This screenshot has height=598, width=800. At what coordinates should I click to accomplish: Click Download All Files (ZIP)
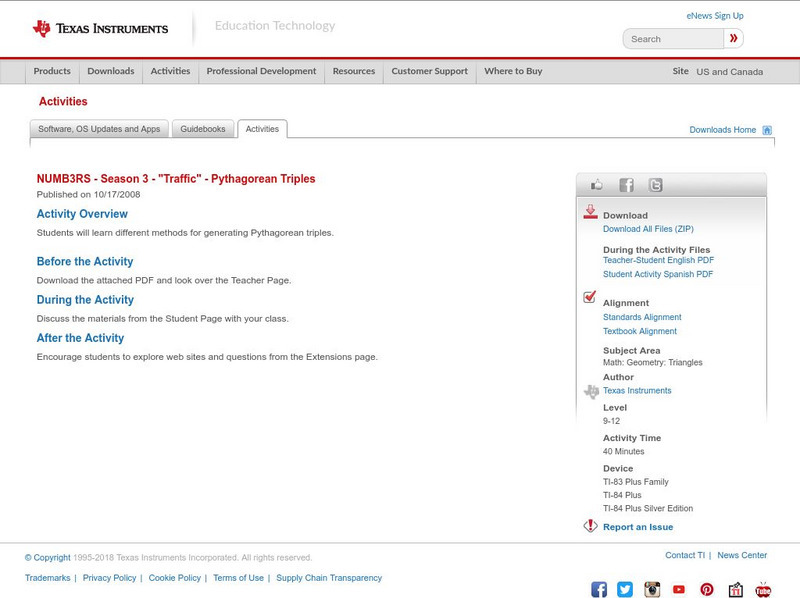pos(648,229)
